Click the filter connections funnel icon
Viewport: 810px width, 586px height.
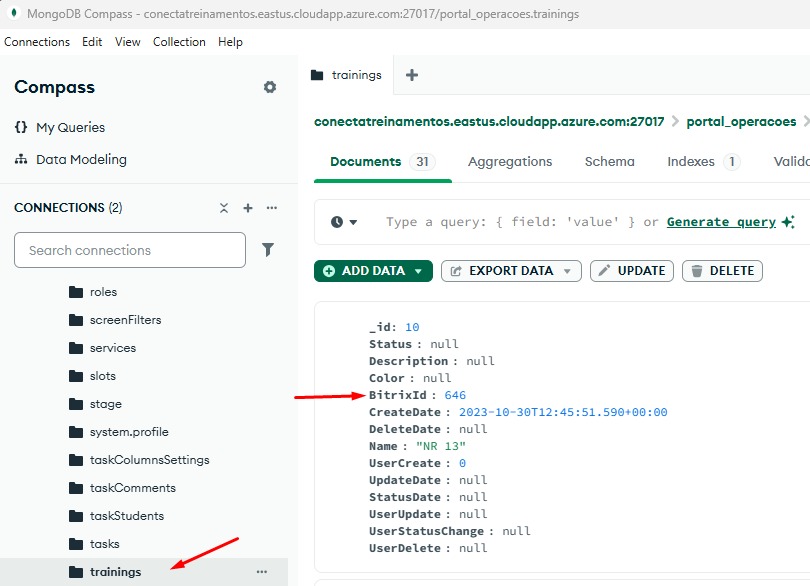coord(268,250)
